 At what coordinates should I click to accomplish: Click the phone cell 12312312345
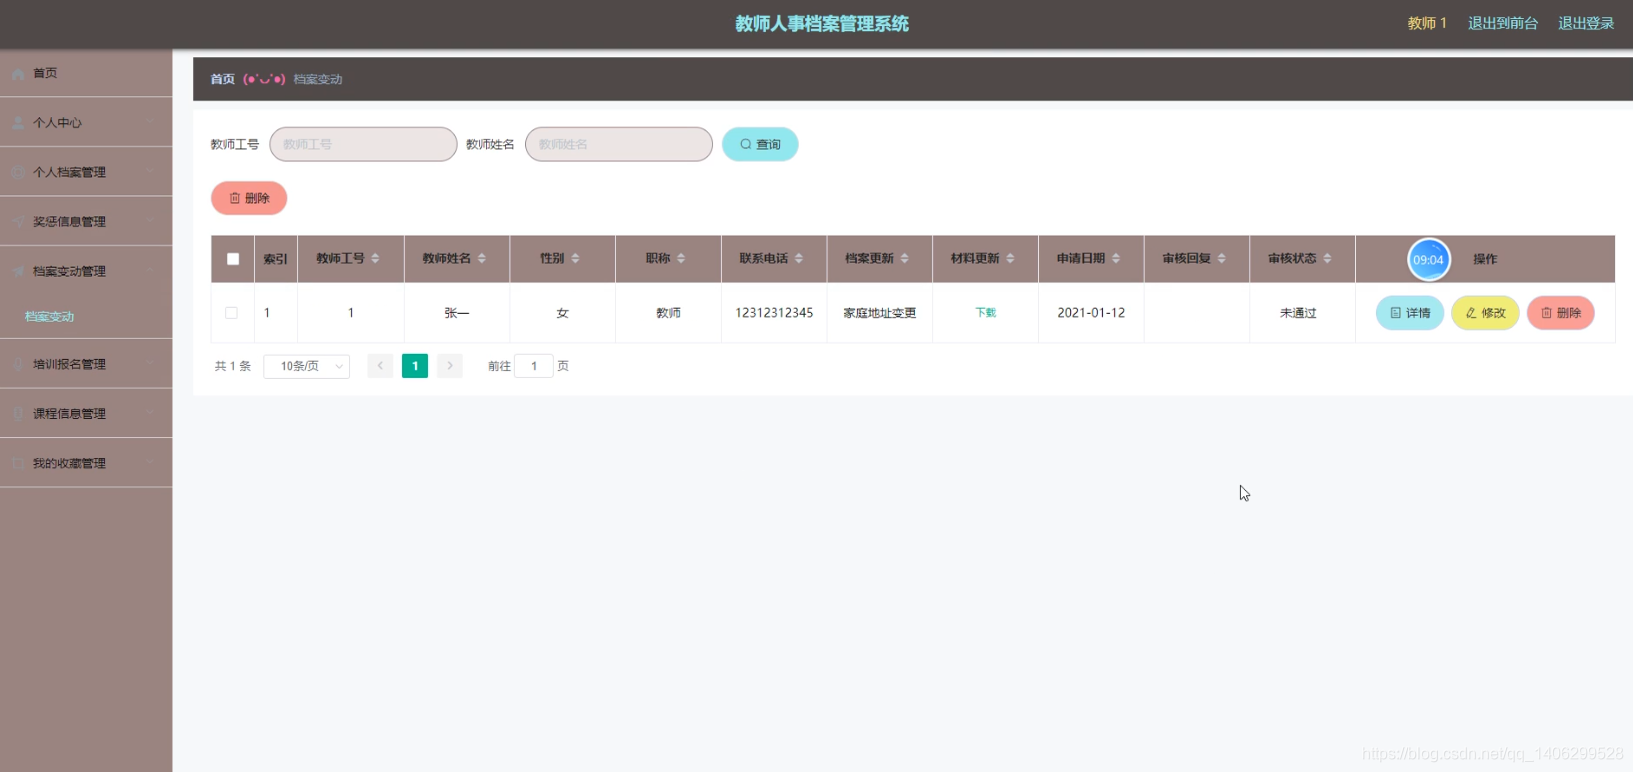pyautogui.click(x=774, y=313)
